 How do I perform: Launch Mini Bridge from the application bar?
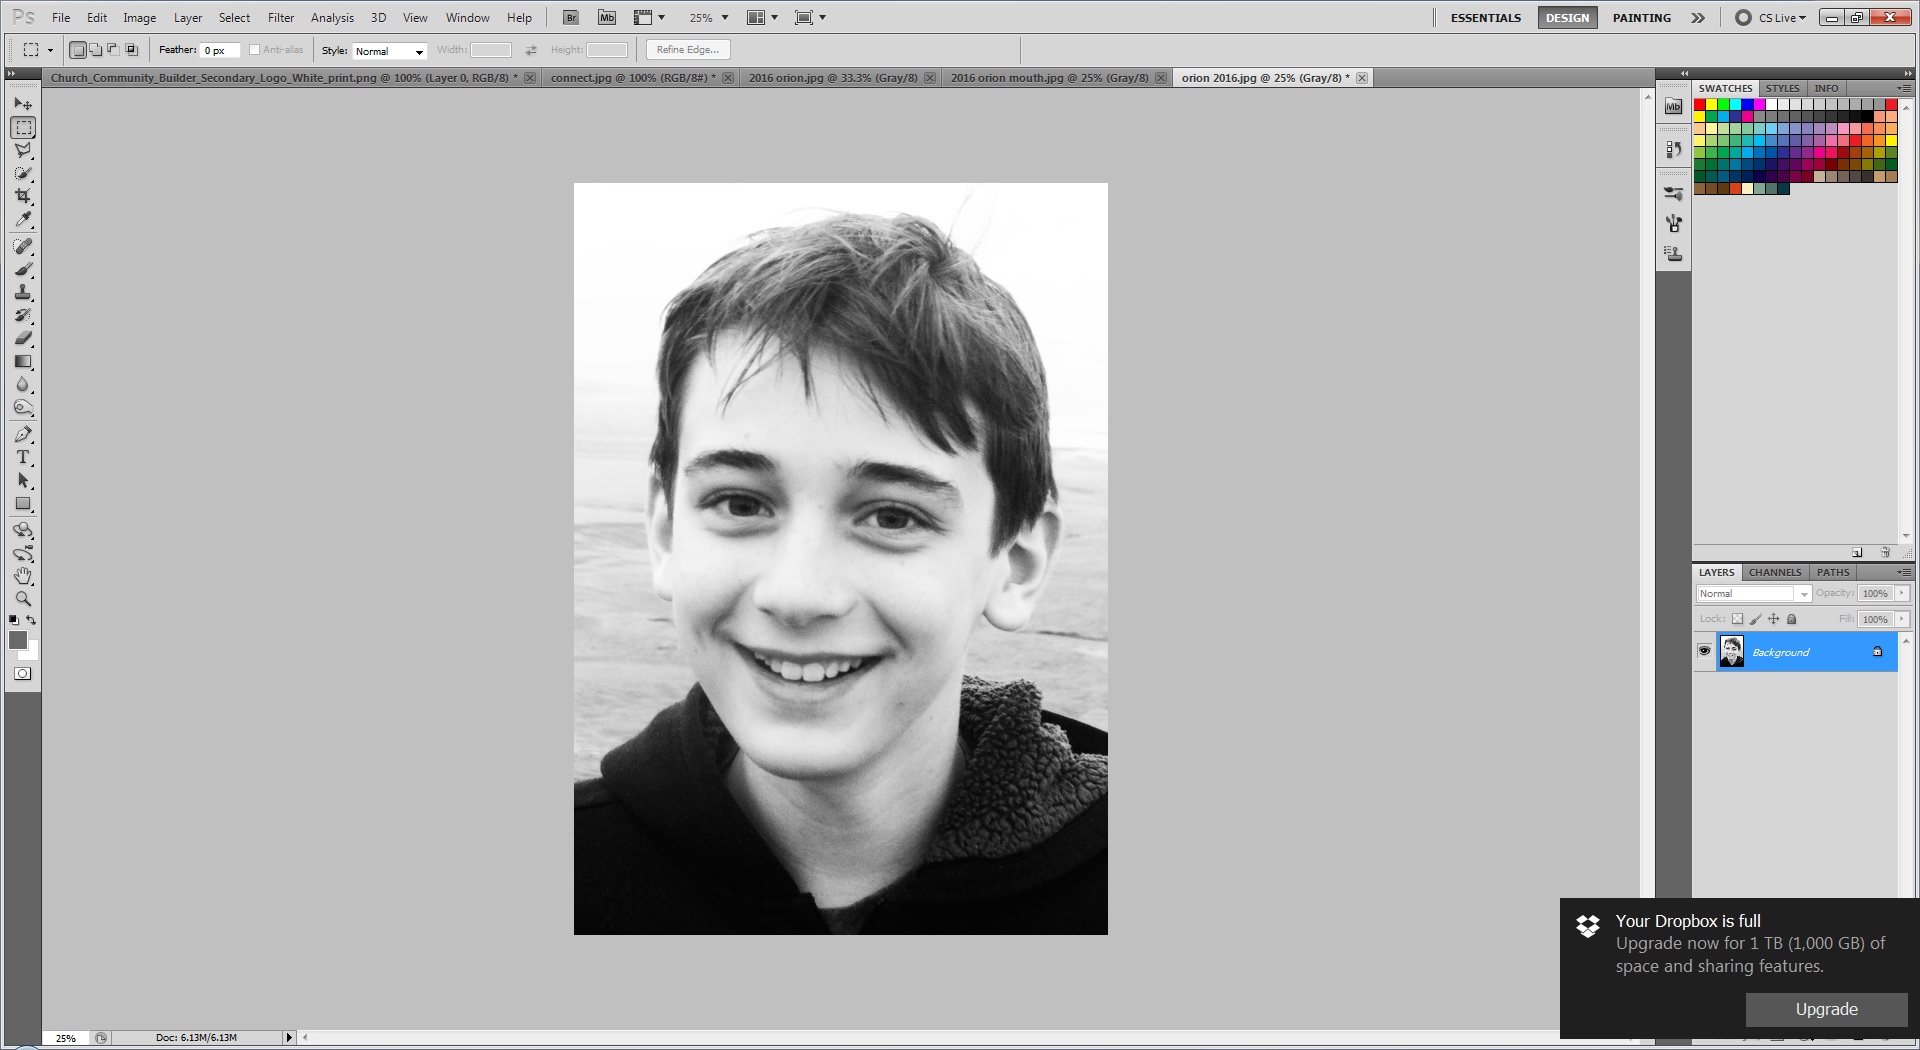point(607,17)
